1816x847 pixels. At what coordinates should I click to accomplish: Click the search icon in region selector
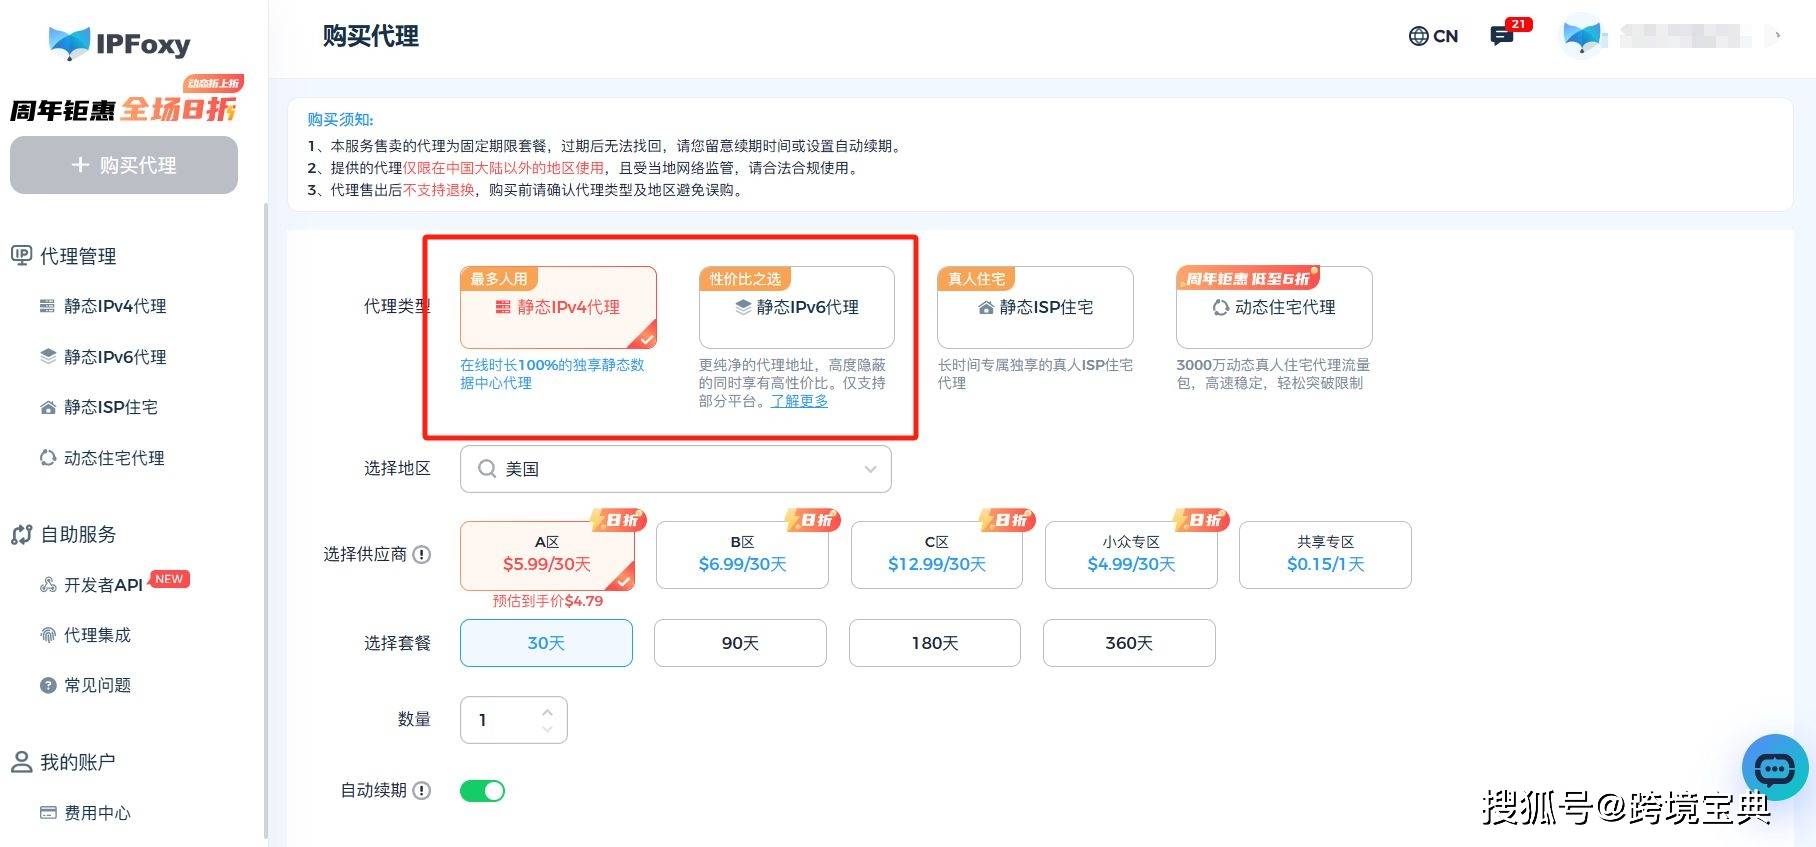pyautogui.click(x=487, y=469)
